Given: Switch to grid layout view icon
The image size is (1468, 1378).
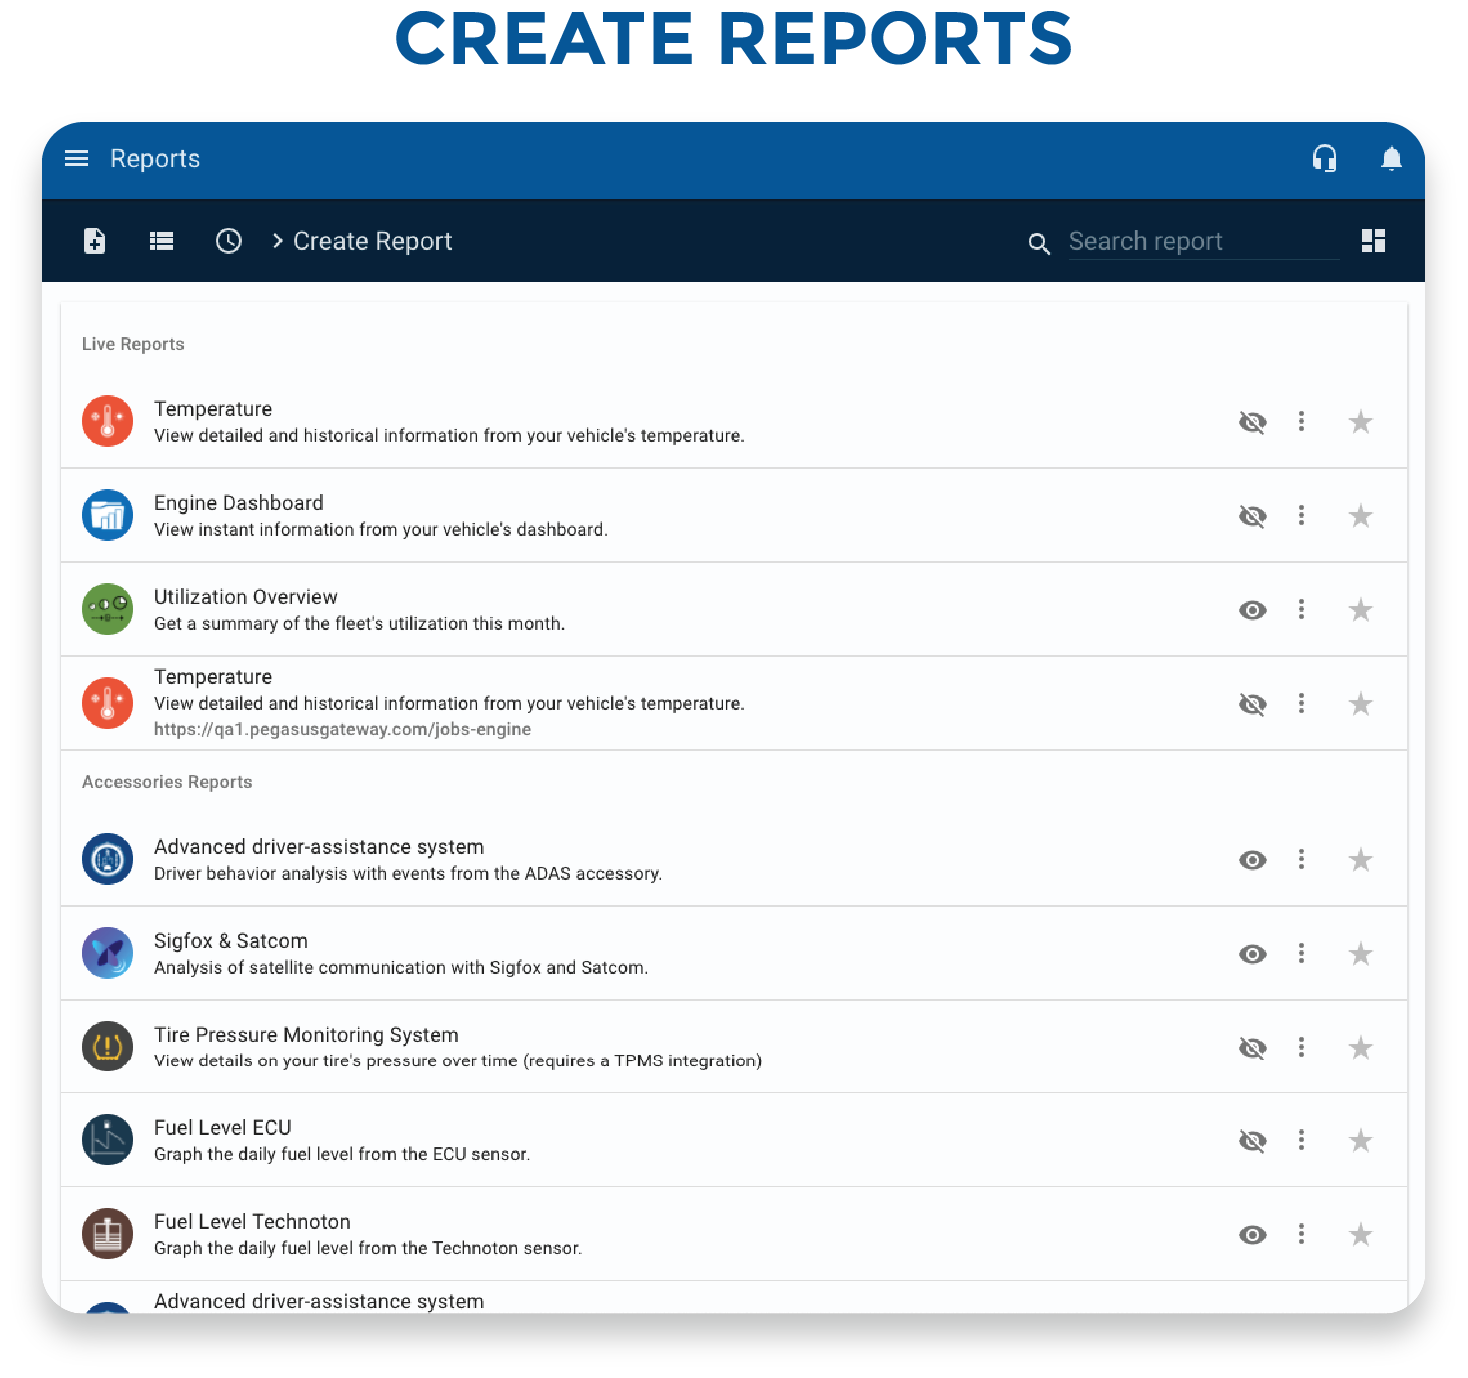Looking at the screenshot, I should [1373, 241].
